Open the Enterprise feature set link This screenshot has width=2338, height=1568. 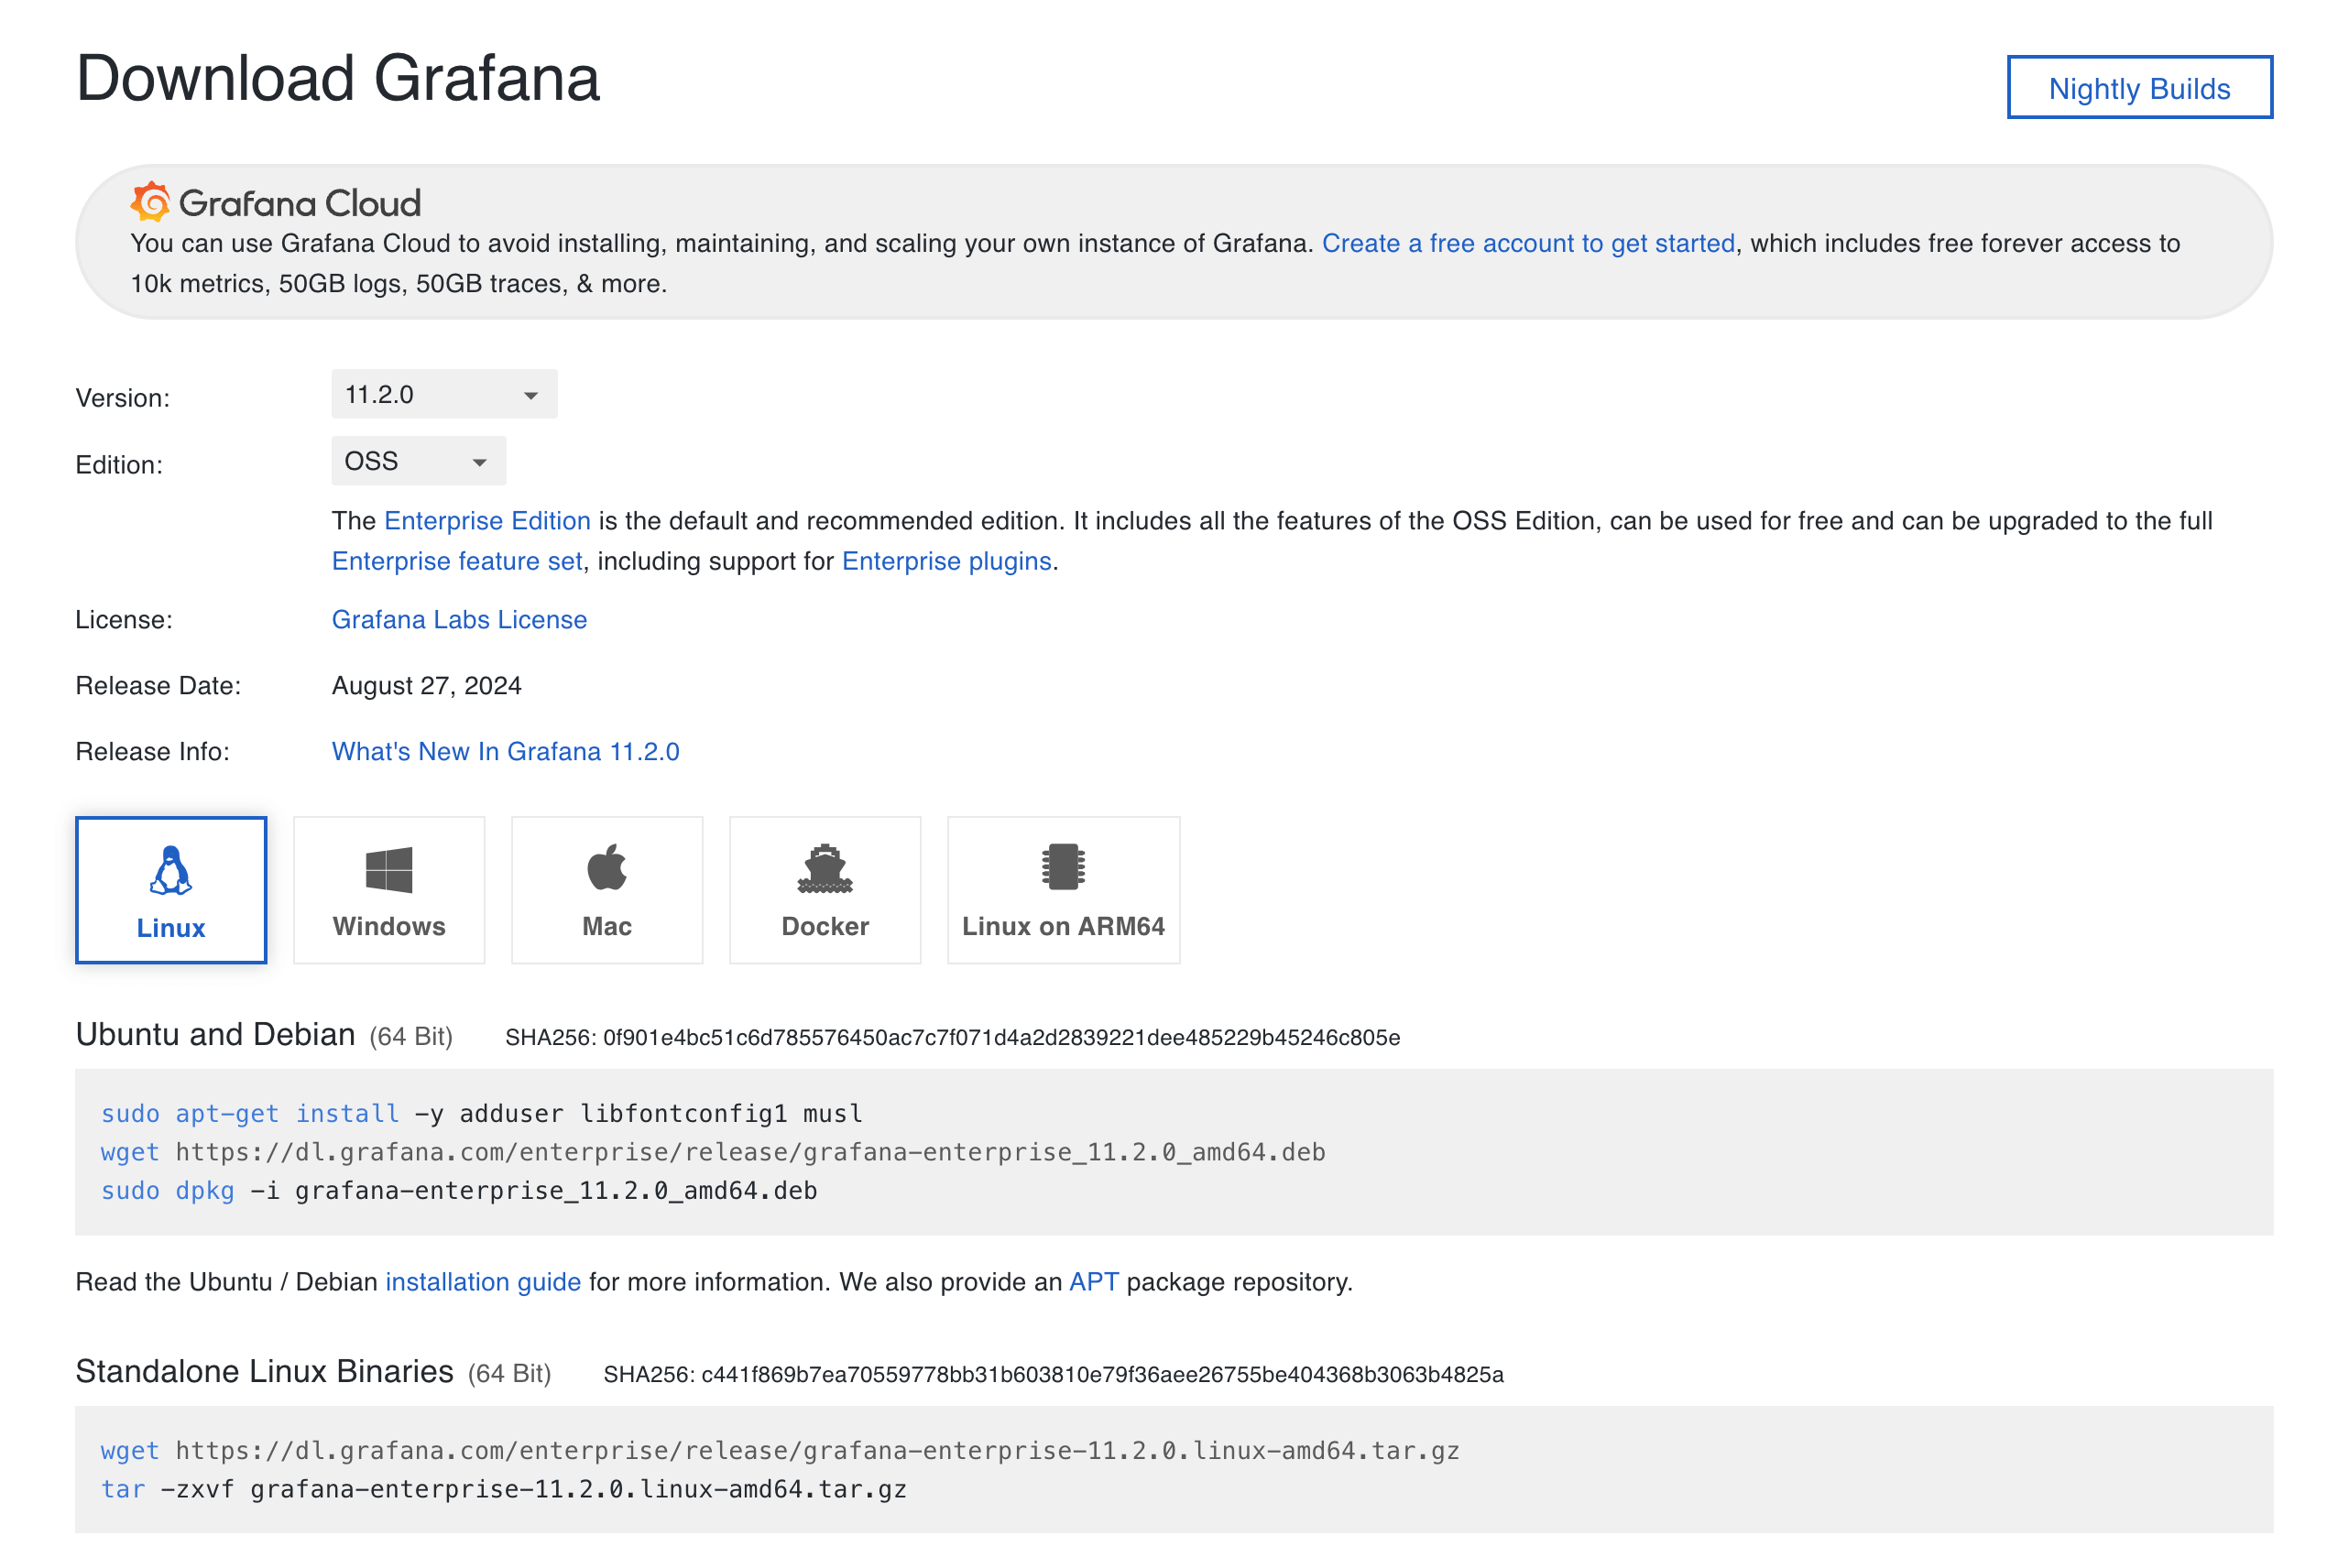pos(457,561)
